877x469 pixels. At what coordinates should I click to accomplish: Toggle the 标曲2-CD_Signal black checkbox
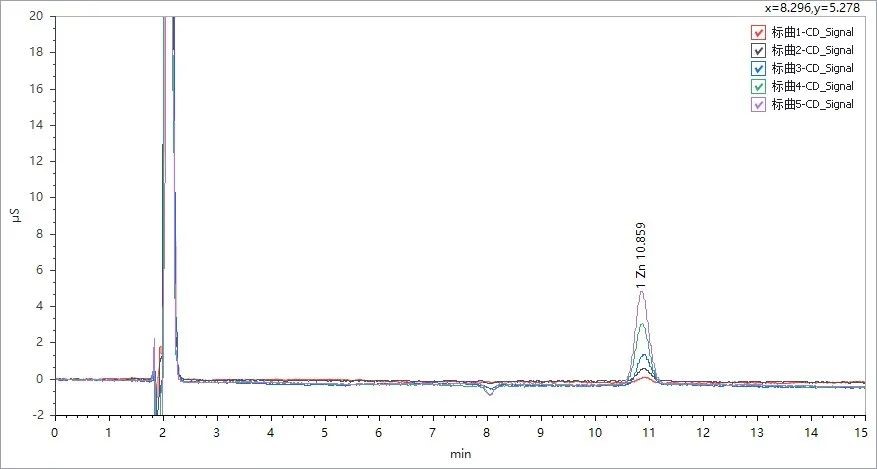tap(758, 50)
